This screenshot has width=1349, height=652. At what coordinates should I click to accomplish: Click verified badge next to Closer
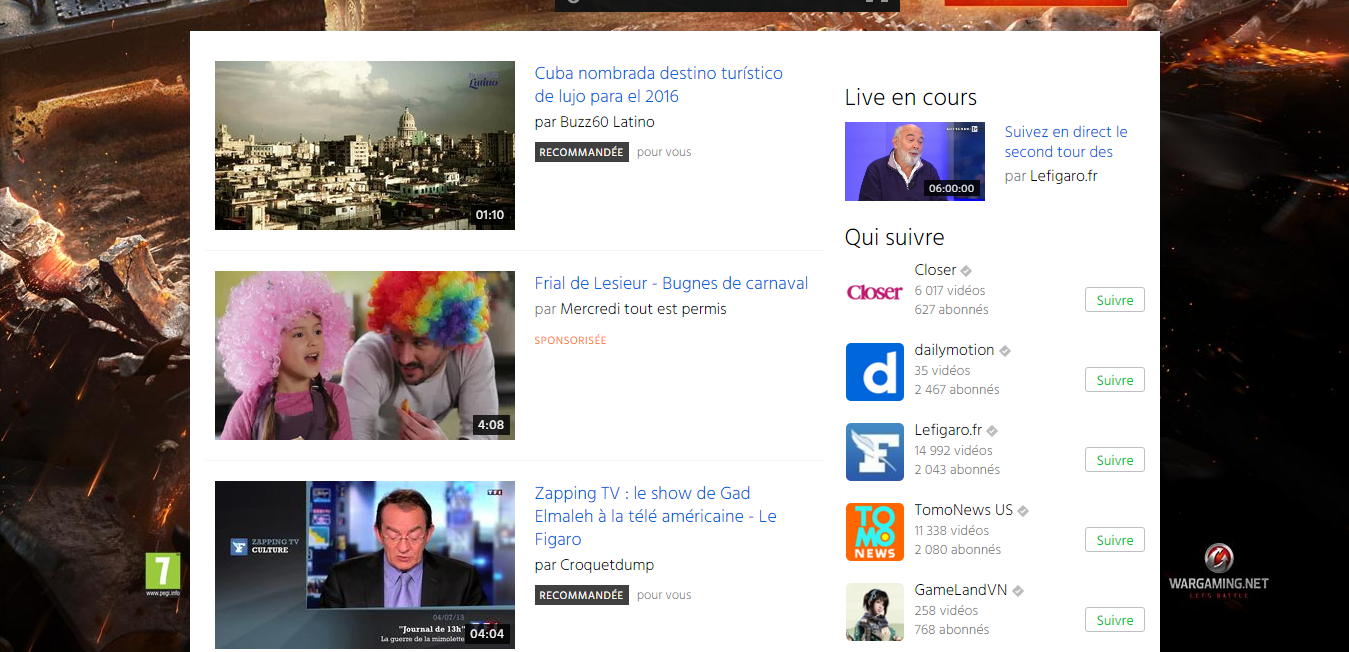967,271
